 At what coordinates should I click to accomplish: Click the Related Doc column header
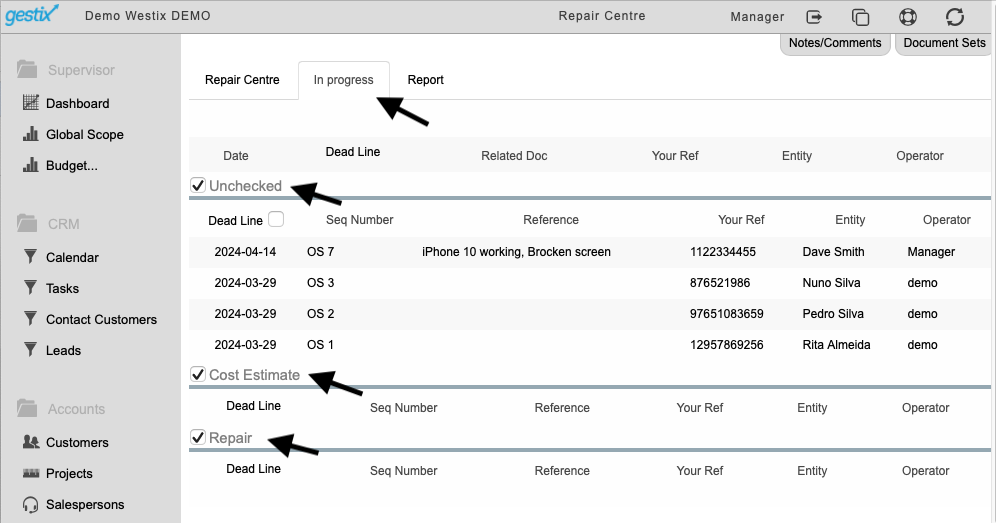[514, 156]
